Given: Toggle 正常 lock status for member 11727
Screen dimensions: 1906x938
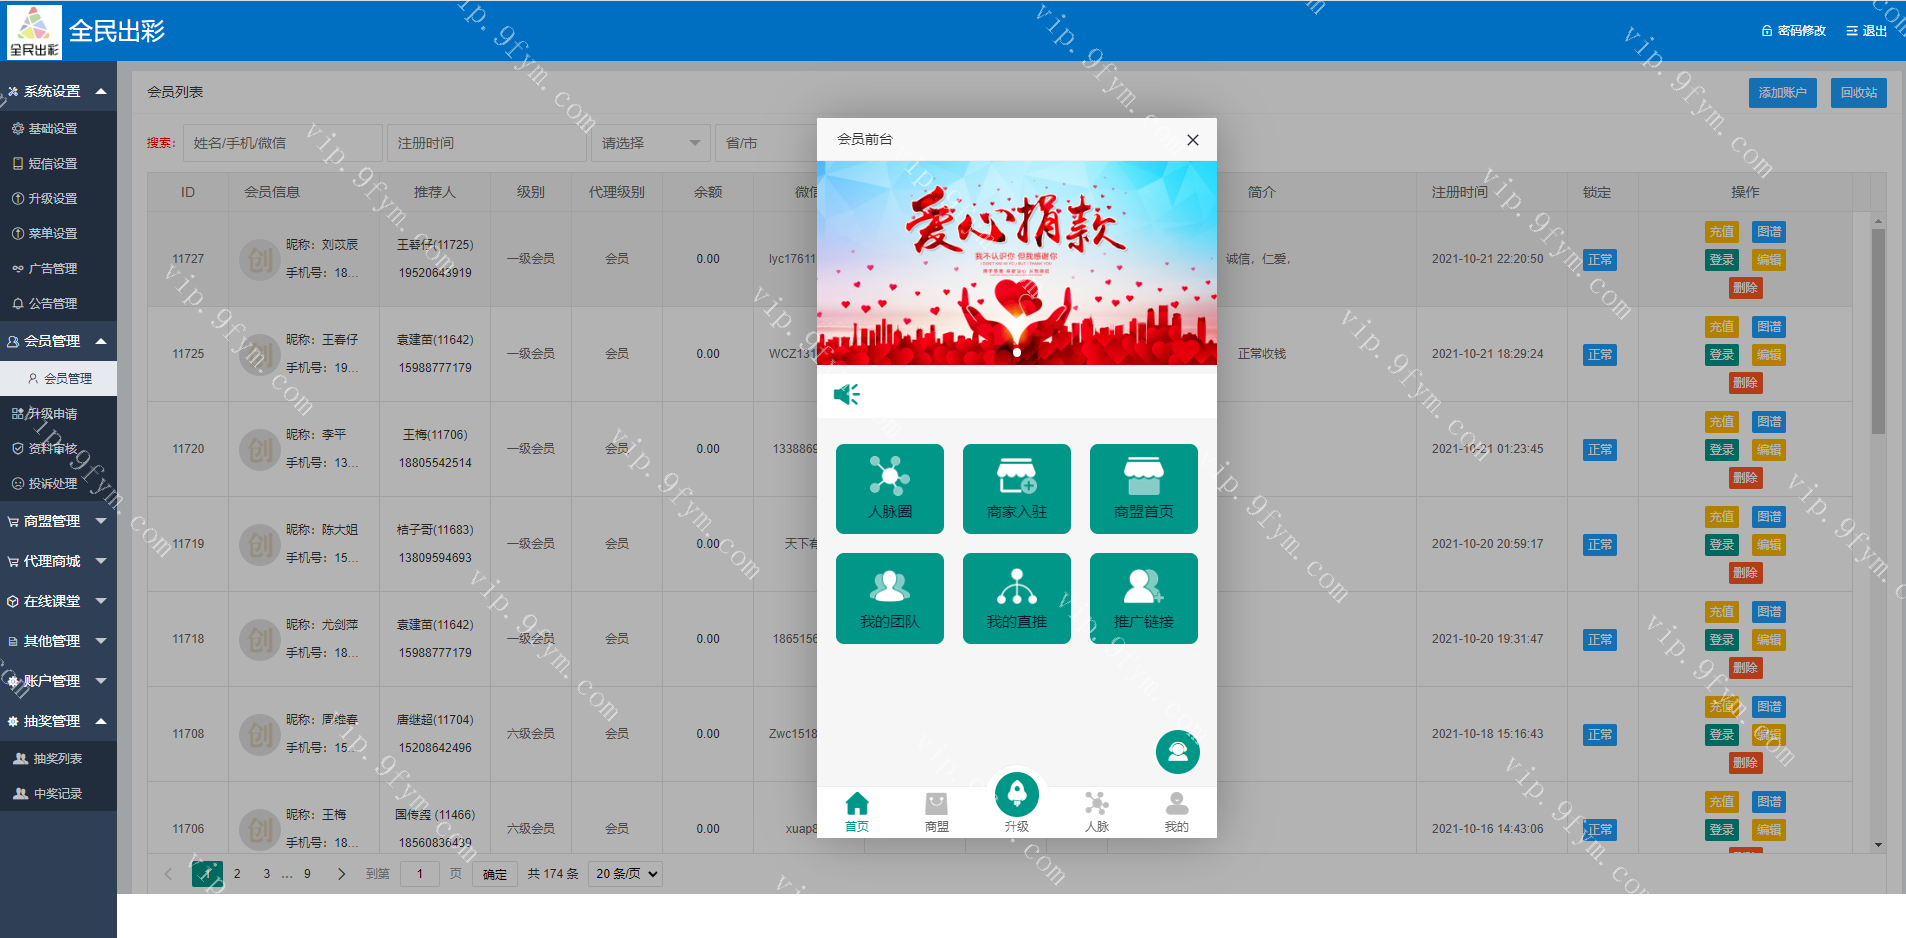Looking at the screenshot, I should [1599, 259].
